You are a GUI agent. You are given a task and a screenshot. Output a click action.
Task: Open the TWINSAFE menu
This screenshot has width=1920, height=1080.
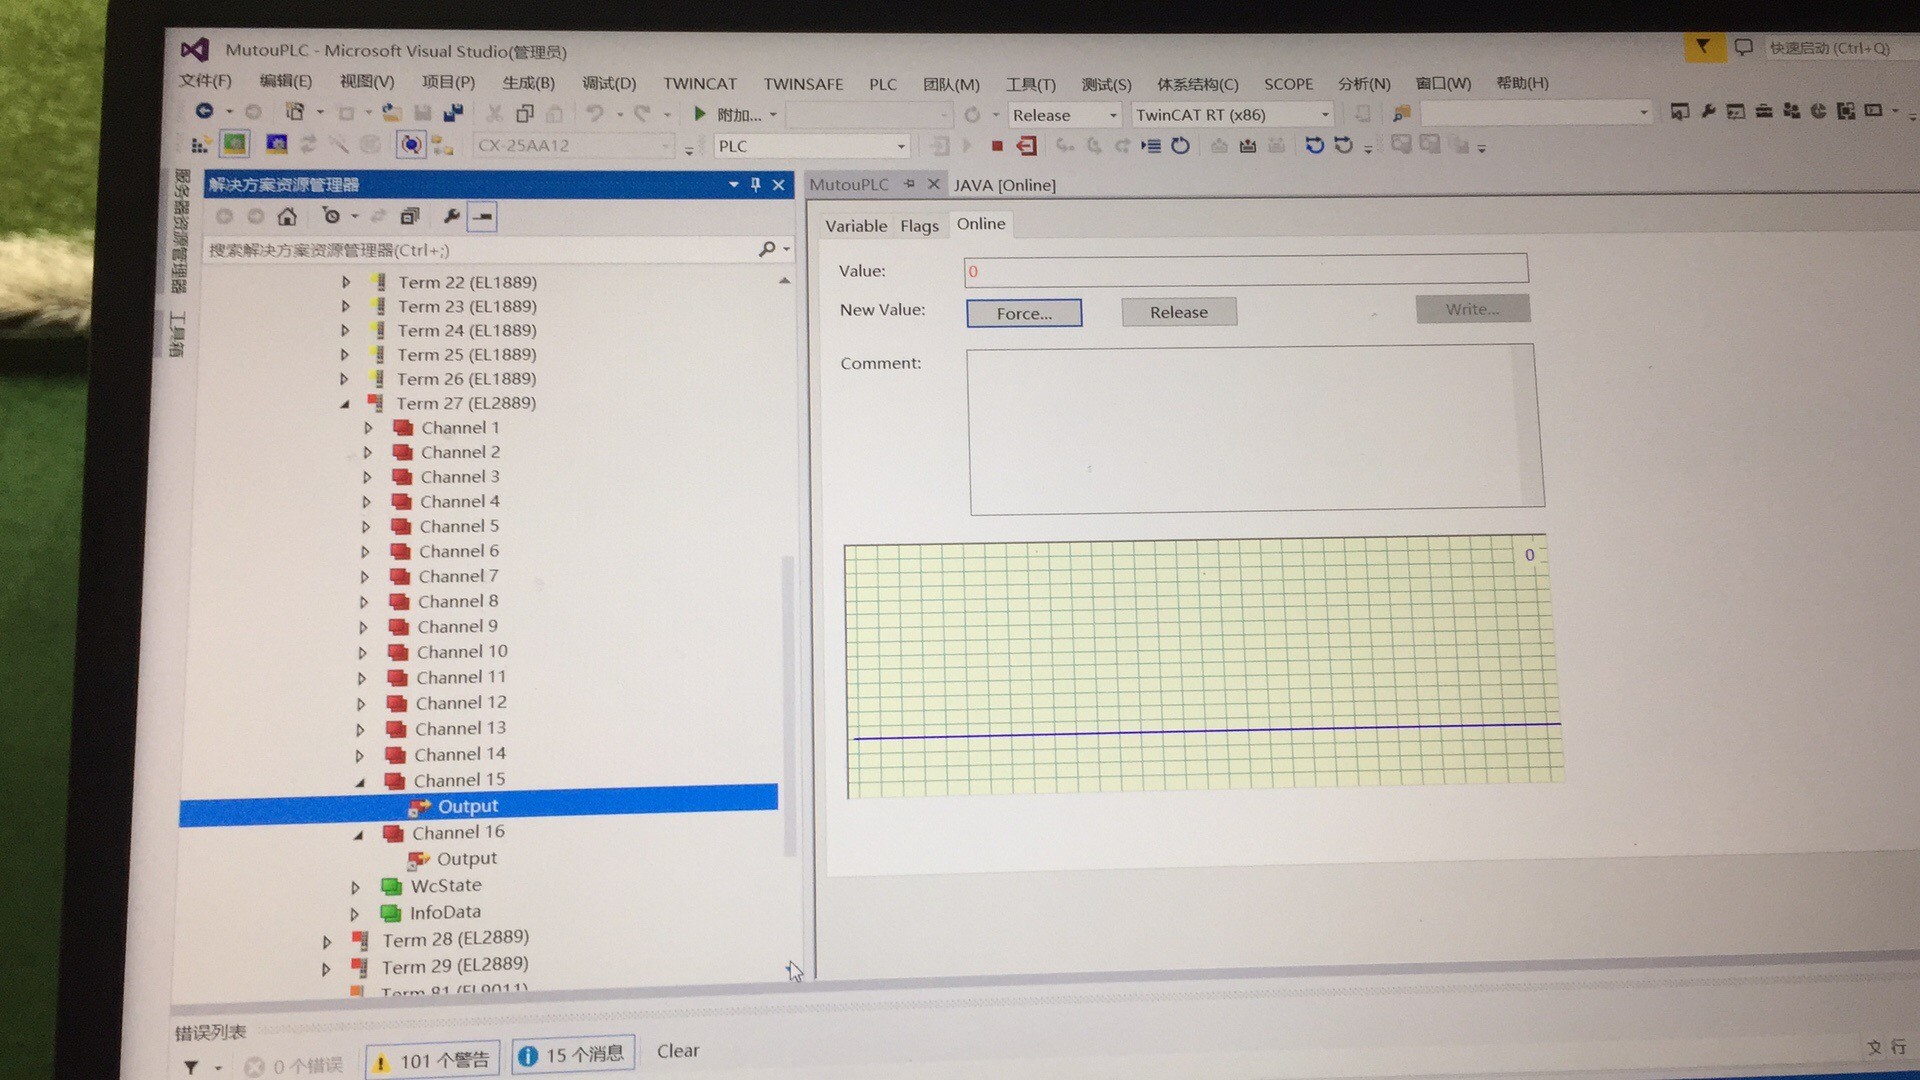[803, 84]
